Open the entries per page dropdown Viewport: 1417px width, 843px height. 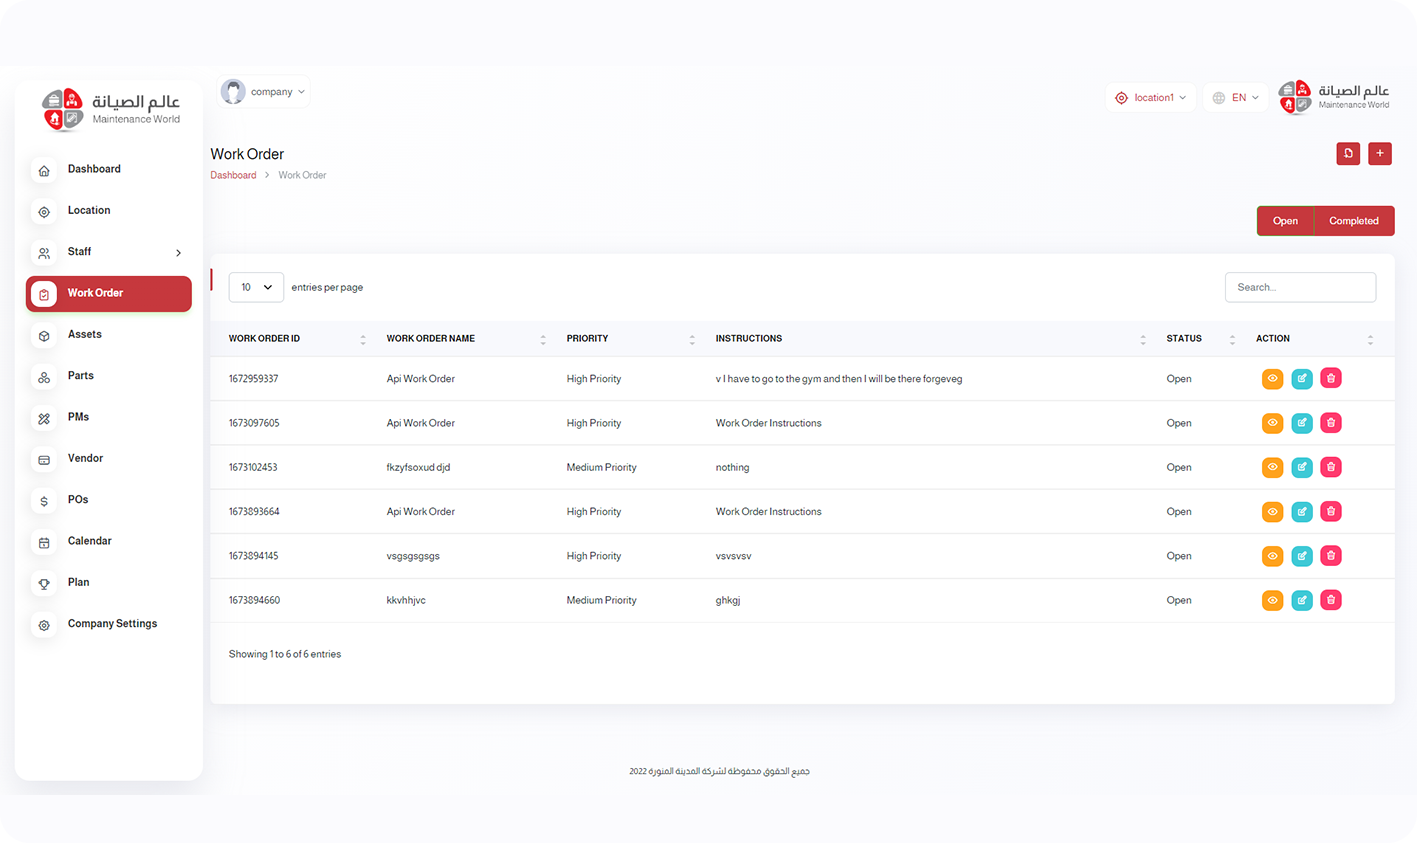click(x=256, y=287)
